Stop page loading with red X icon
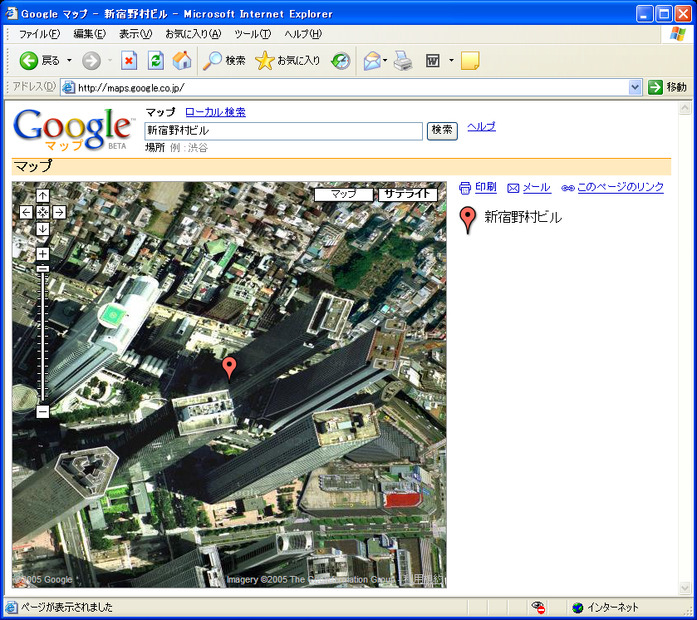This screenshot has width=697, height=620. (x=129, y=60)
